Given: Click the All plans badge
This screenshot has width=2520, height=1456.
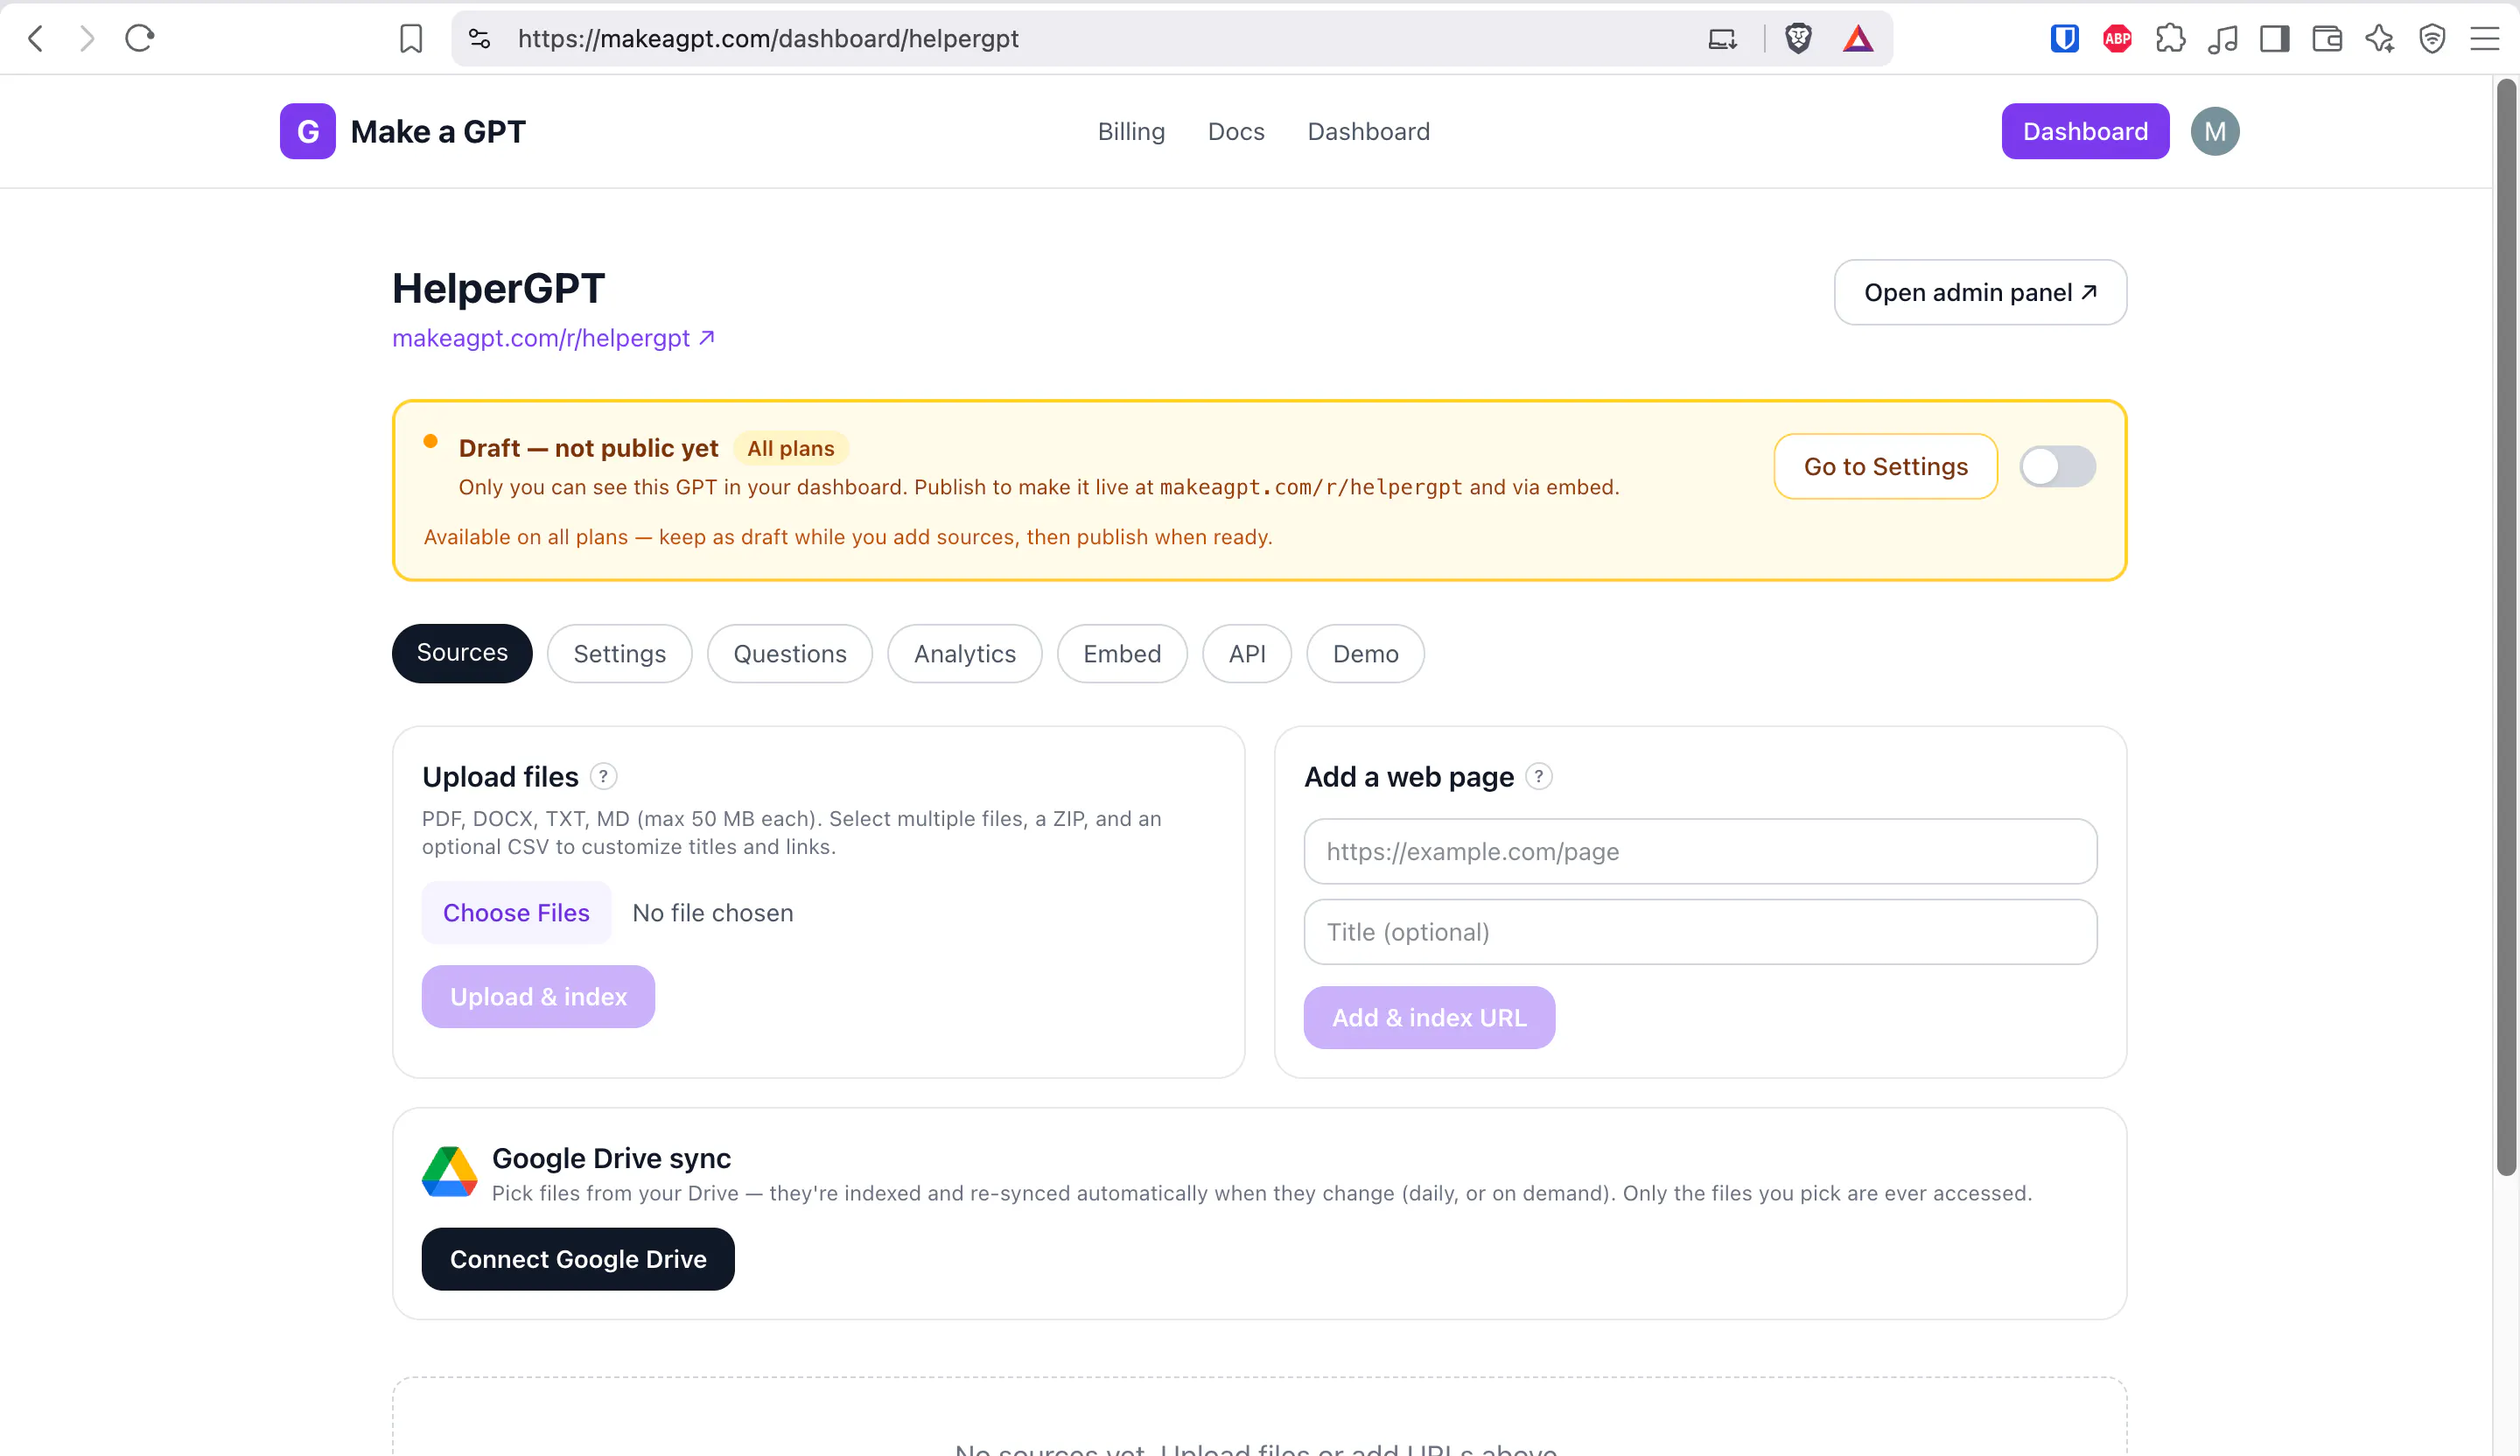Looking at the screenshot, I should (x=791, y=449).
